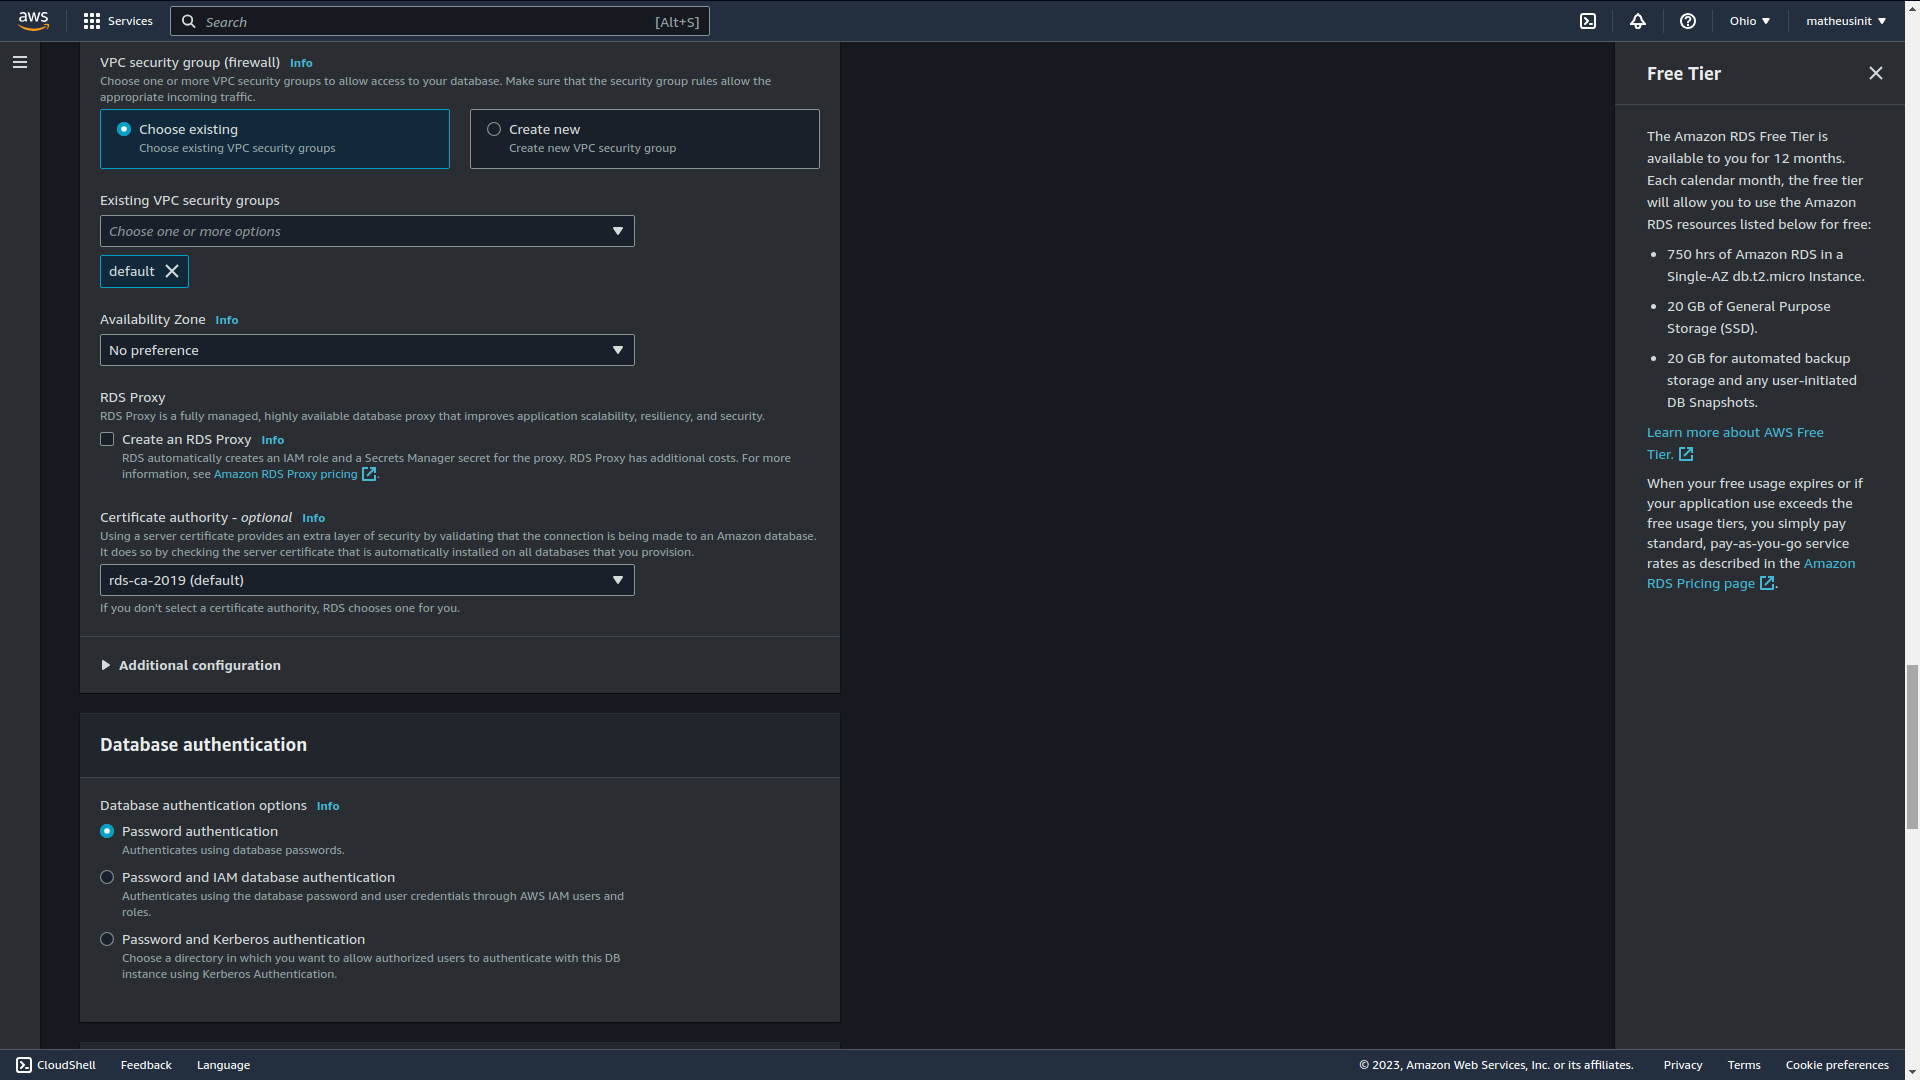The width and height of the screenshot is (1920, 1080).
Task: Open Amazon RDS Proxy pricing link
Action: (285, 473)
